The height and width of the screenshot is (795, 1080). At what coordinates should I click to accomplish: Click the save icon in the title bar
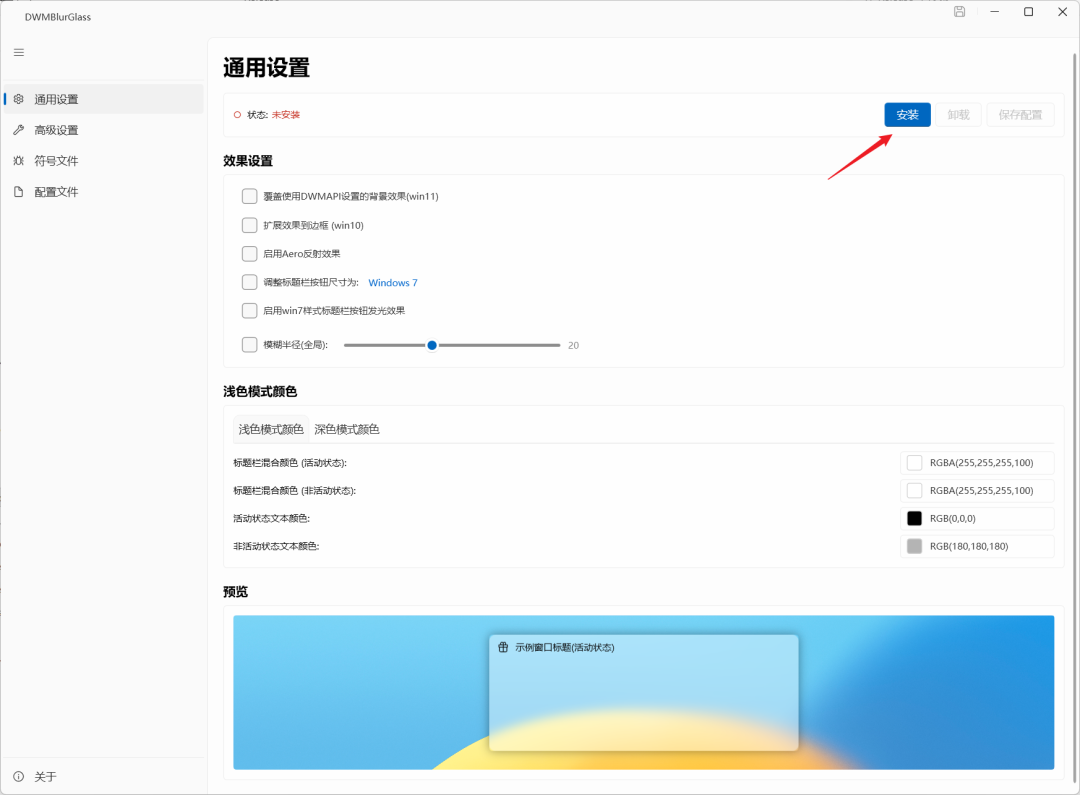point(959,11)
